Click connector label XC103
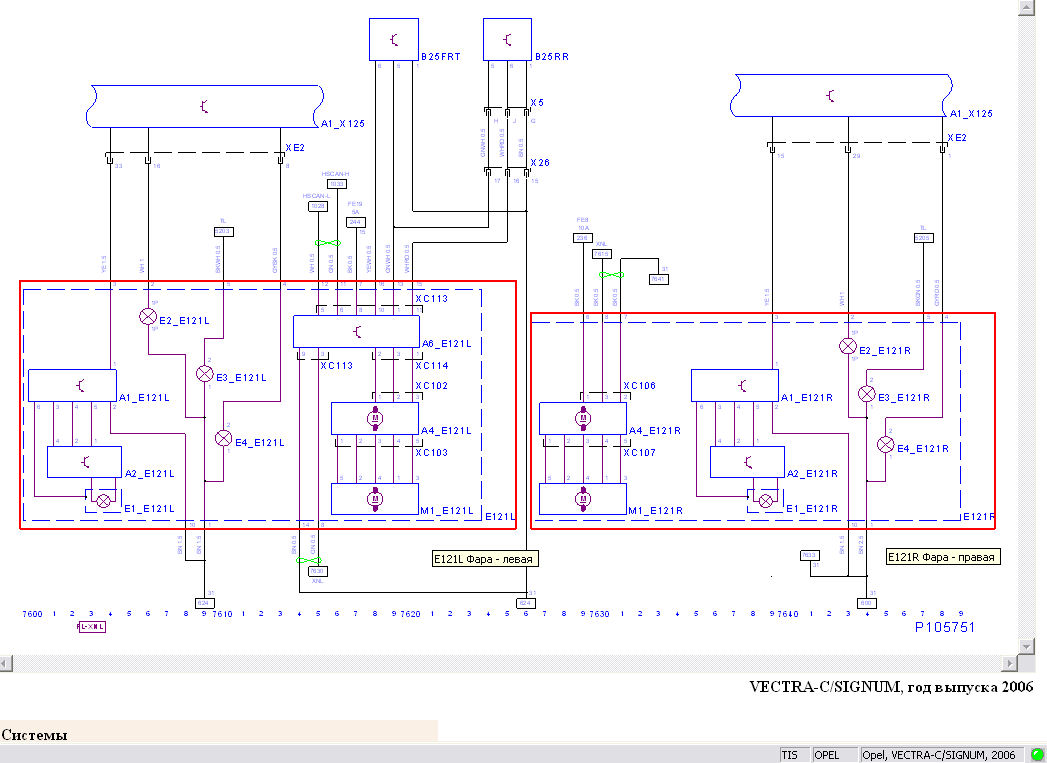This screenshot has height=763, width=1047. pos(431,453)
